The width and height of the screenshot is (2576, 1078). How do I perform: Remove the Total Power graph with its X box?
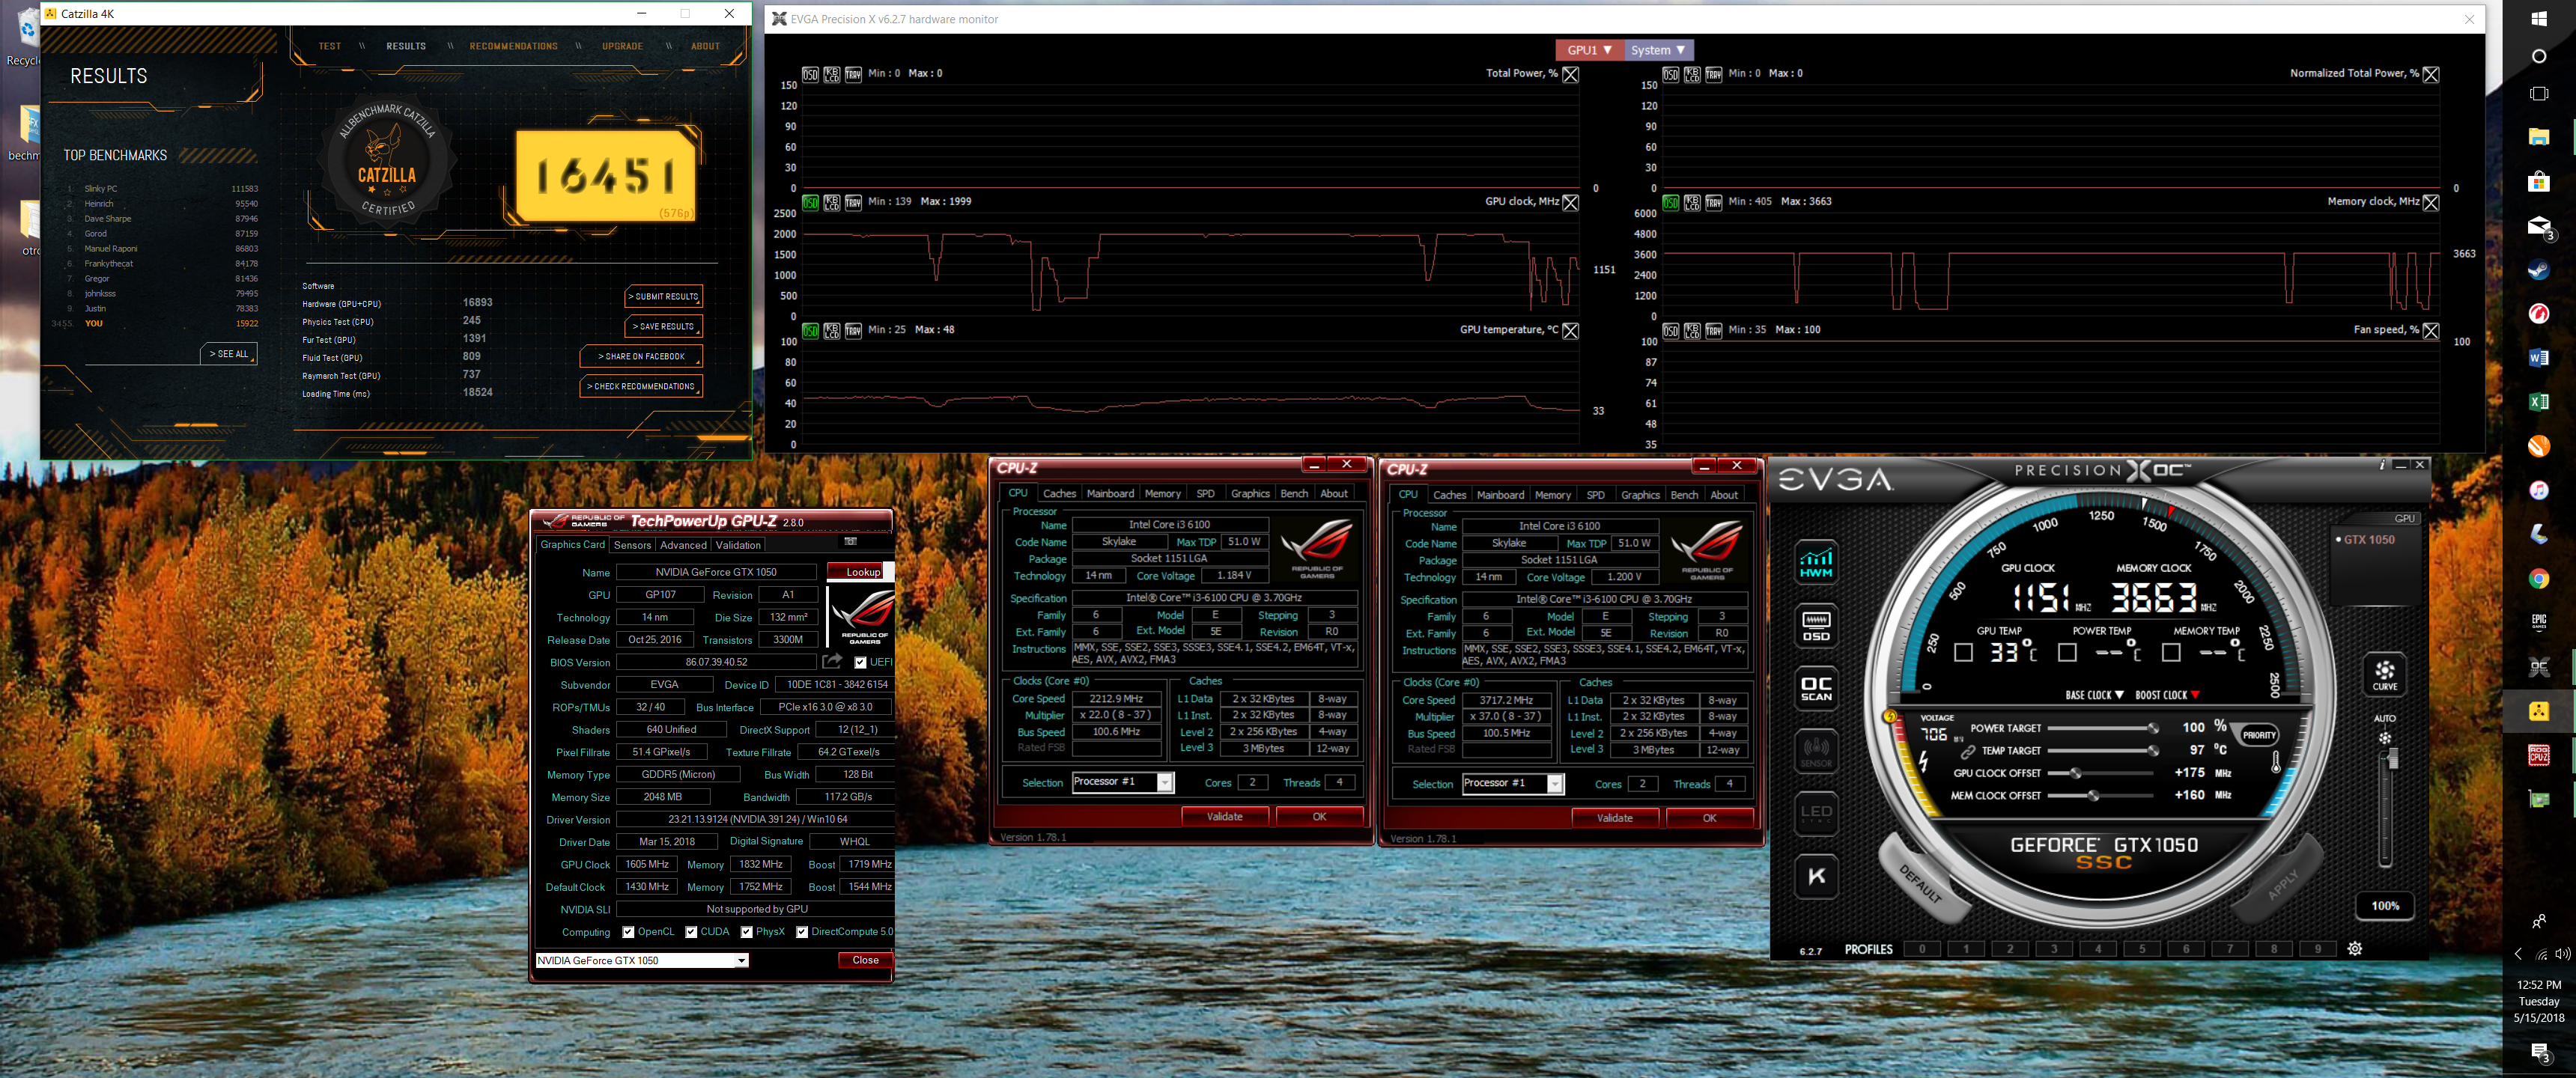1570,74
